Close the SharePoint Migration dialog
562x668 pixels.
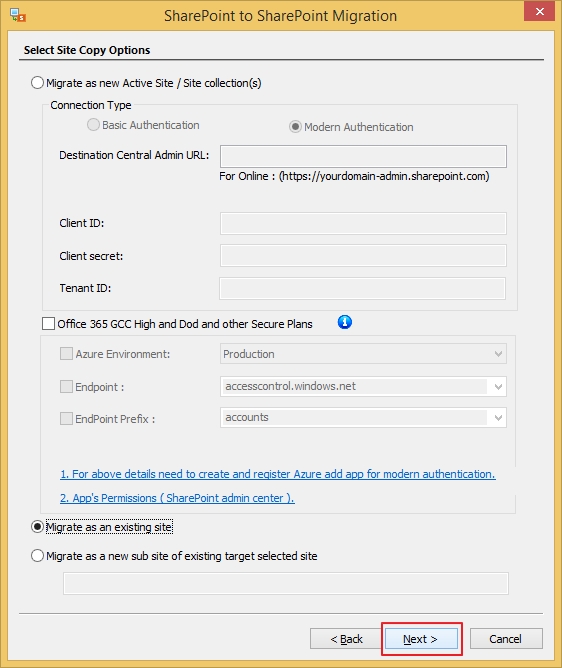[539, 12]
